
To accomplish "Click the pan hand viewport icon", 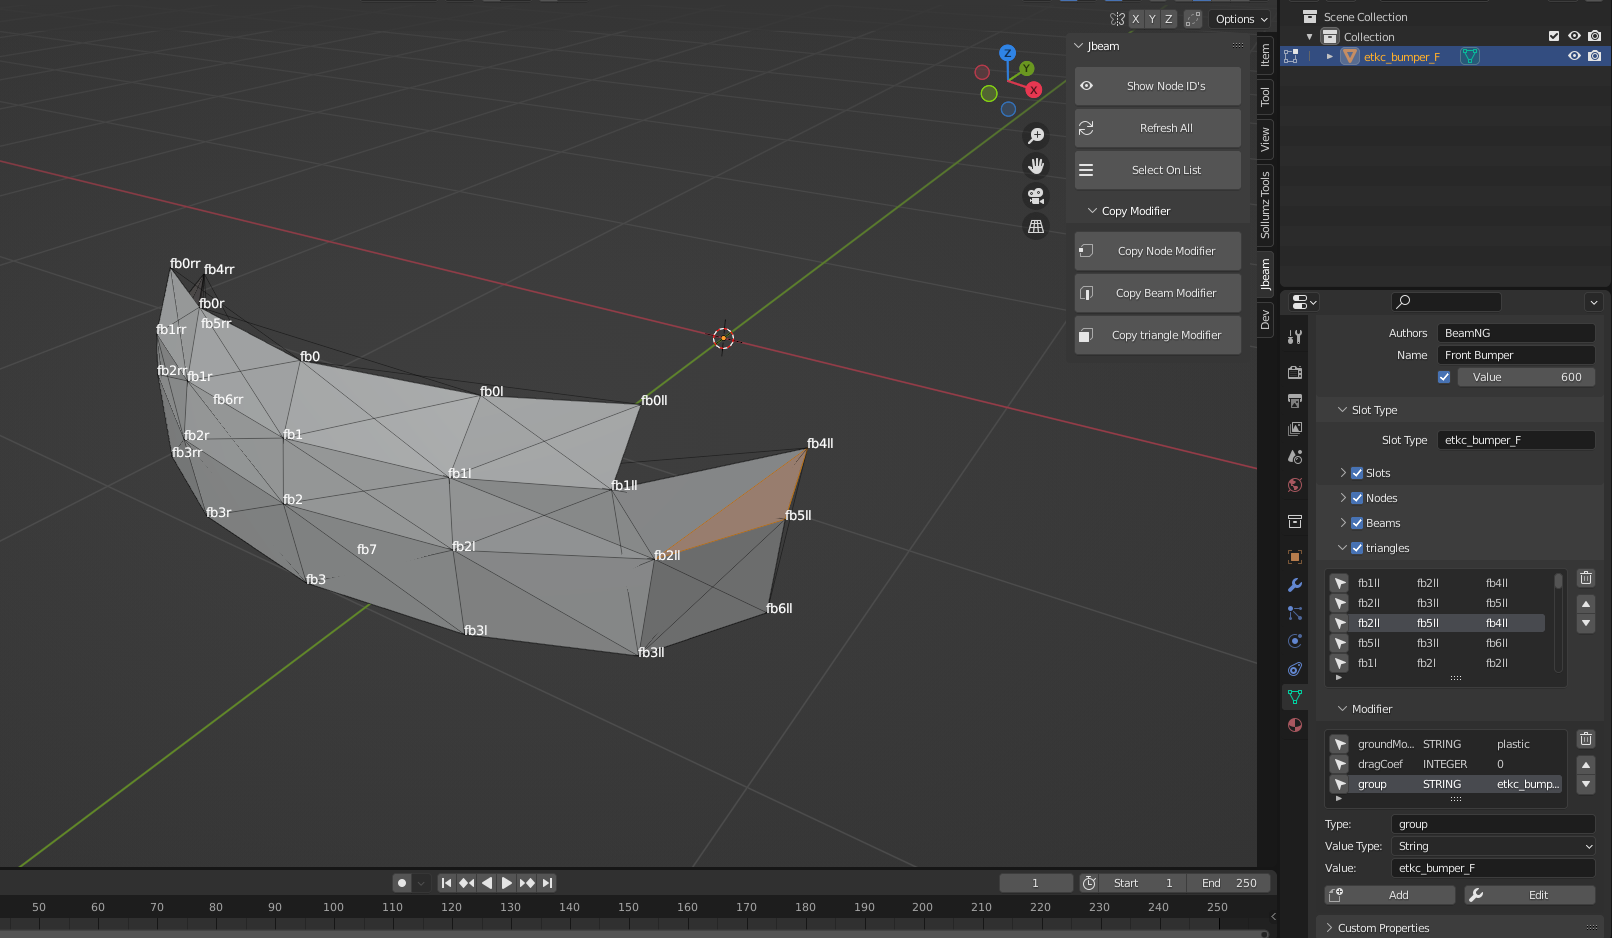I will tap(1036, 166).
